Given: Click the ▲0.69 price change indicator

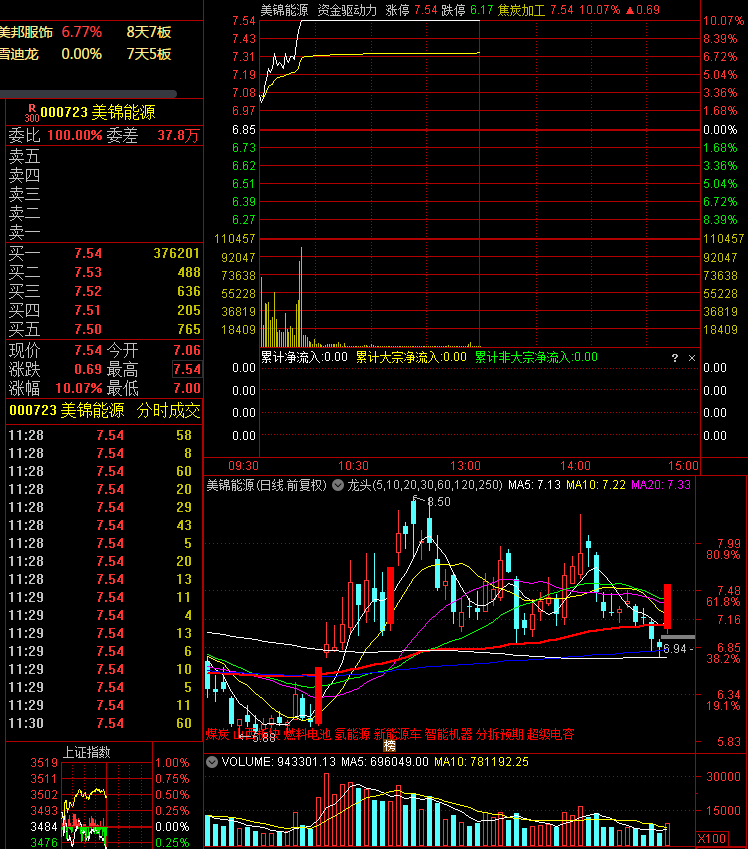Looking at the screenshot, I should (x=642, y=10).
